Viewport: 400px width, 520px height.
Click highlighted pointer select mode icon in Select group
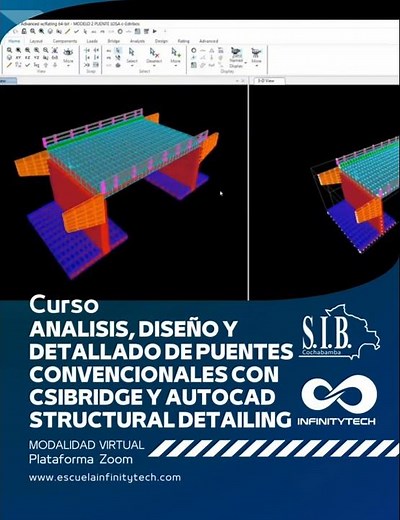(x=118, y=51)
